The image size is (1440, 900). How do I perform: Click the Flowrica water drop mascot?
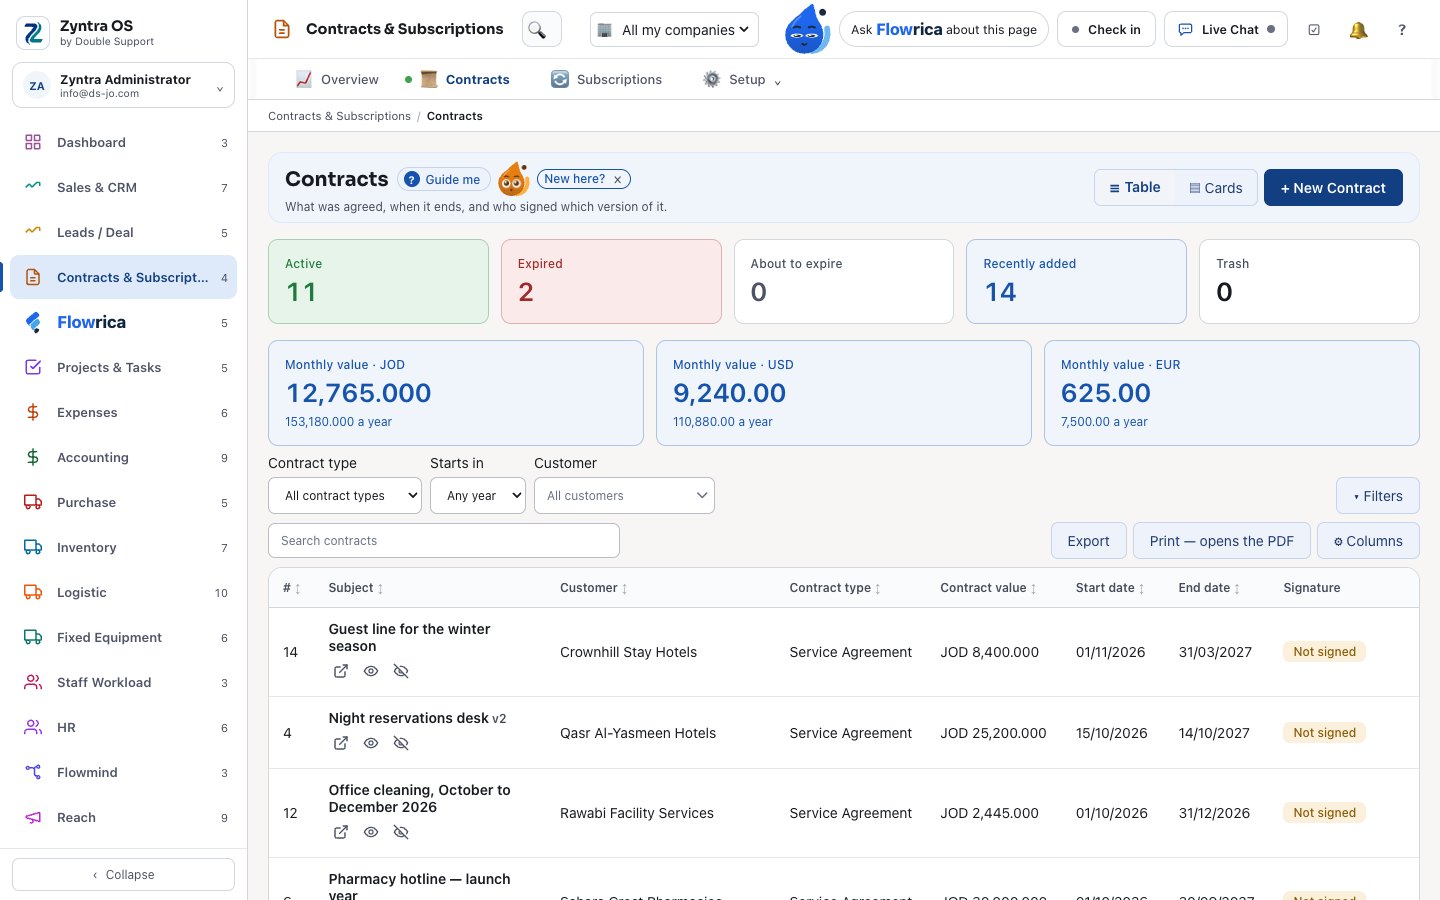pyautogui.click(x=807, y=29)
